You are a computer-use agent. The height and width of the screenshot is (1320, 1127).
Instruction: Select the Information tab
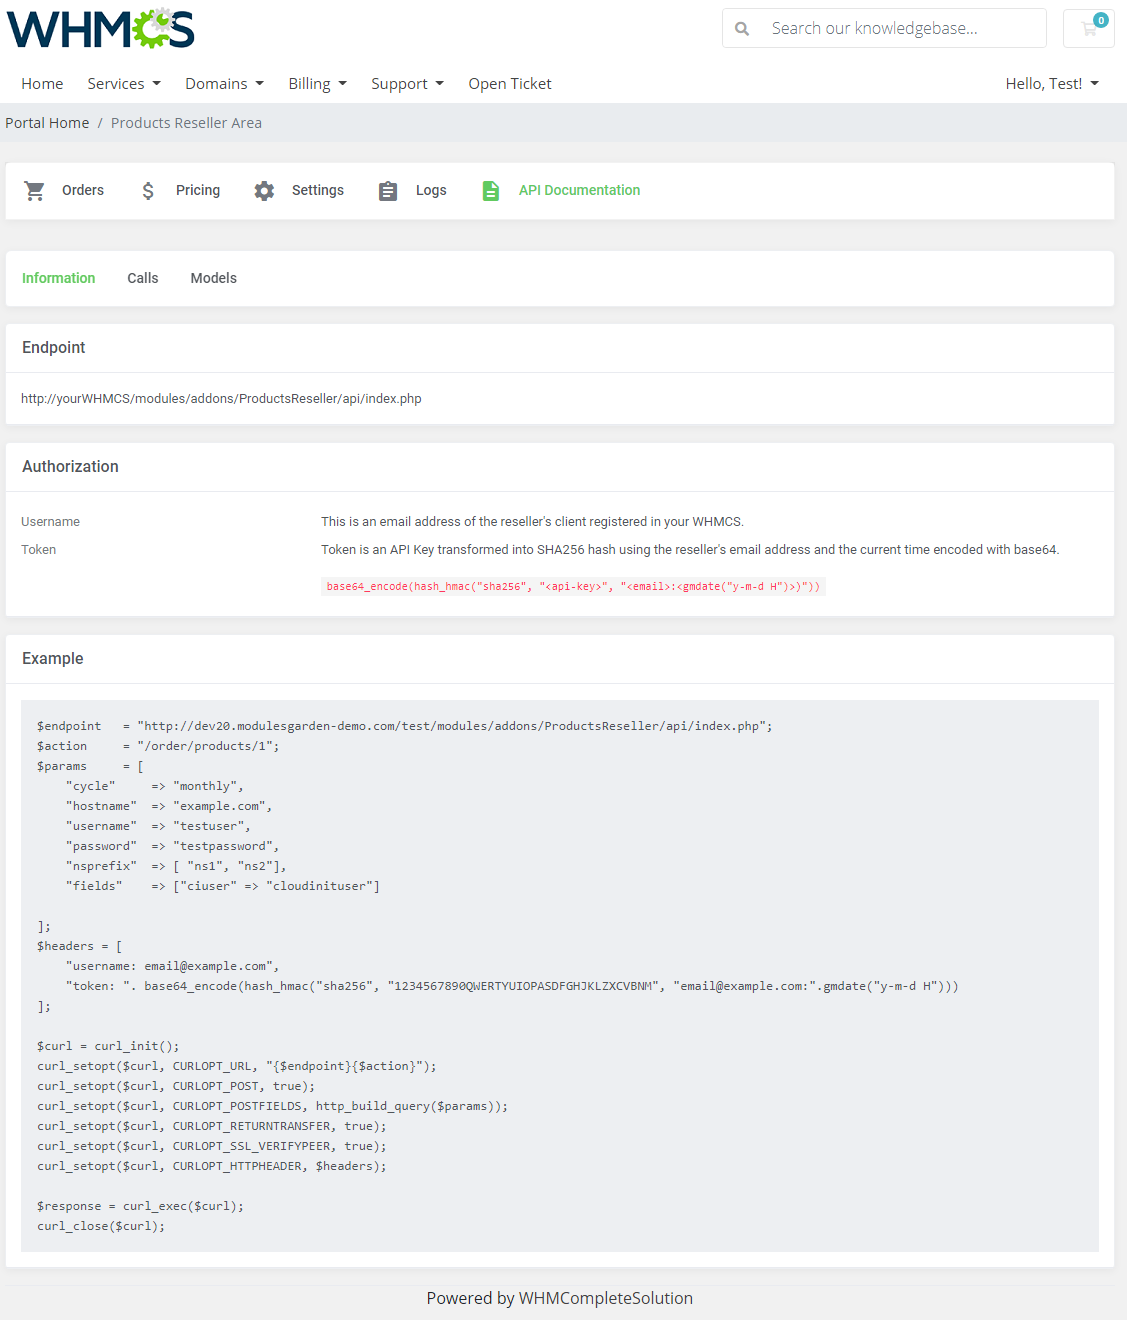pos(59,278)
